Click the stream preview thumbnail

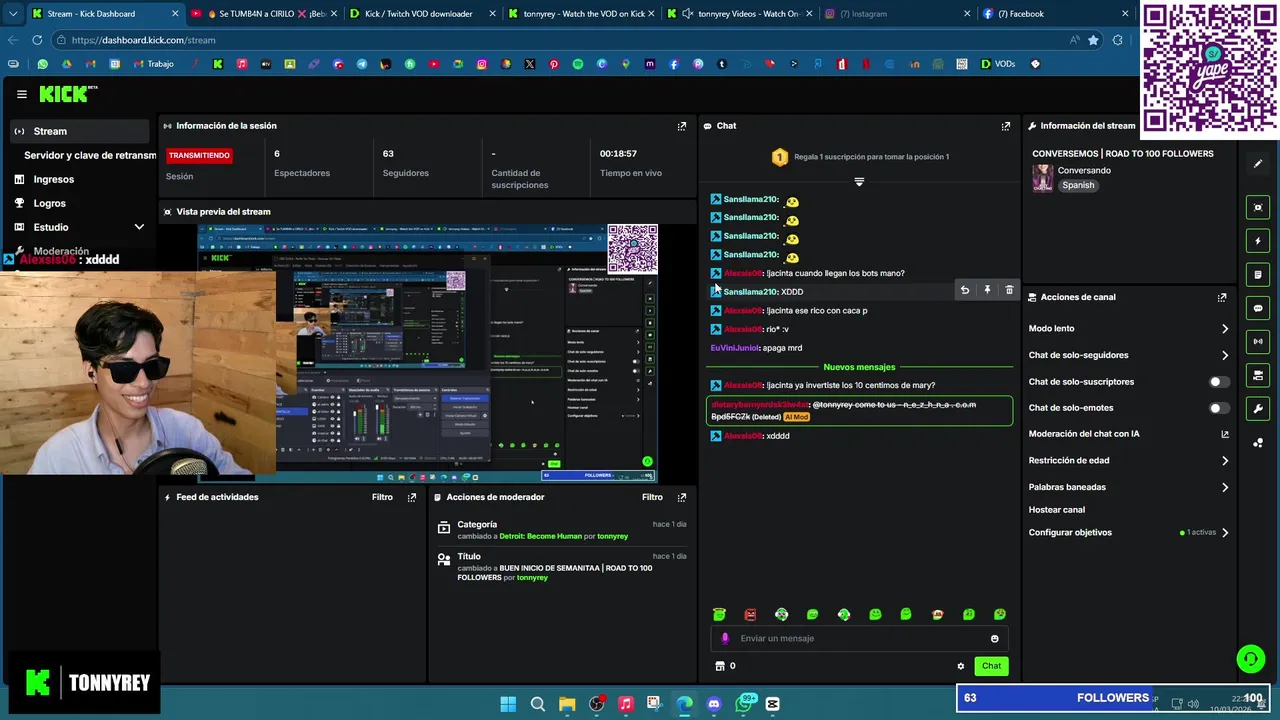coord(428,352)
